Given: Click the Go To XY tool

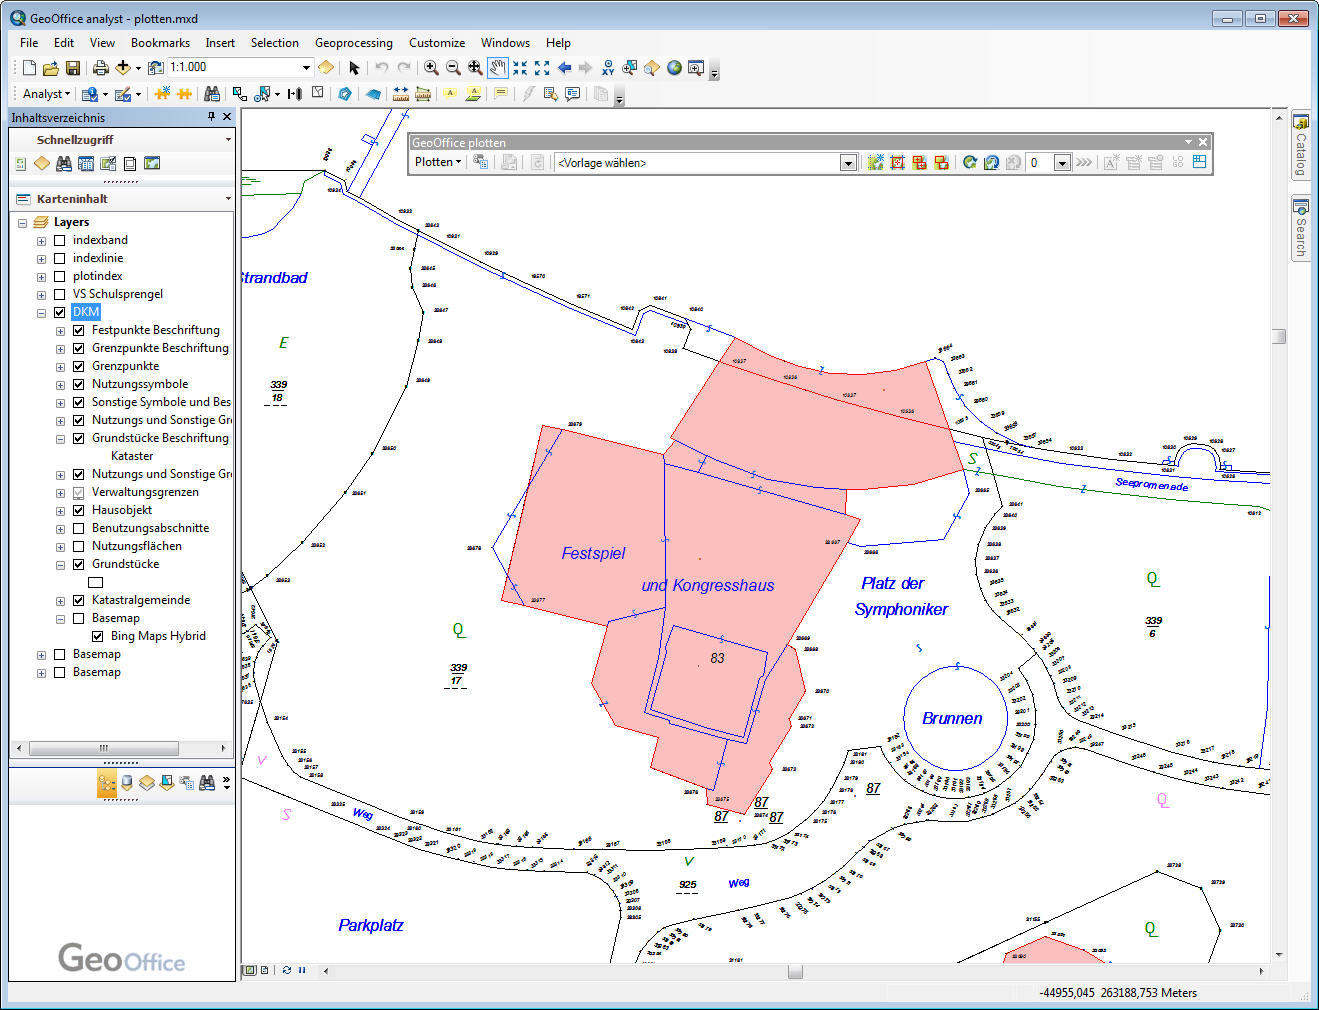Looking at the screenshot, I should click(608, 68).
